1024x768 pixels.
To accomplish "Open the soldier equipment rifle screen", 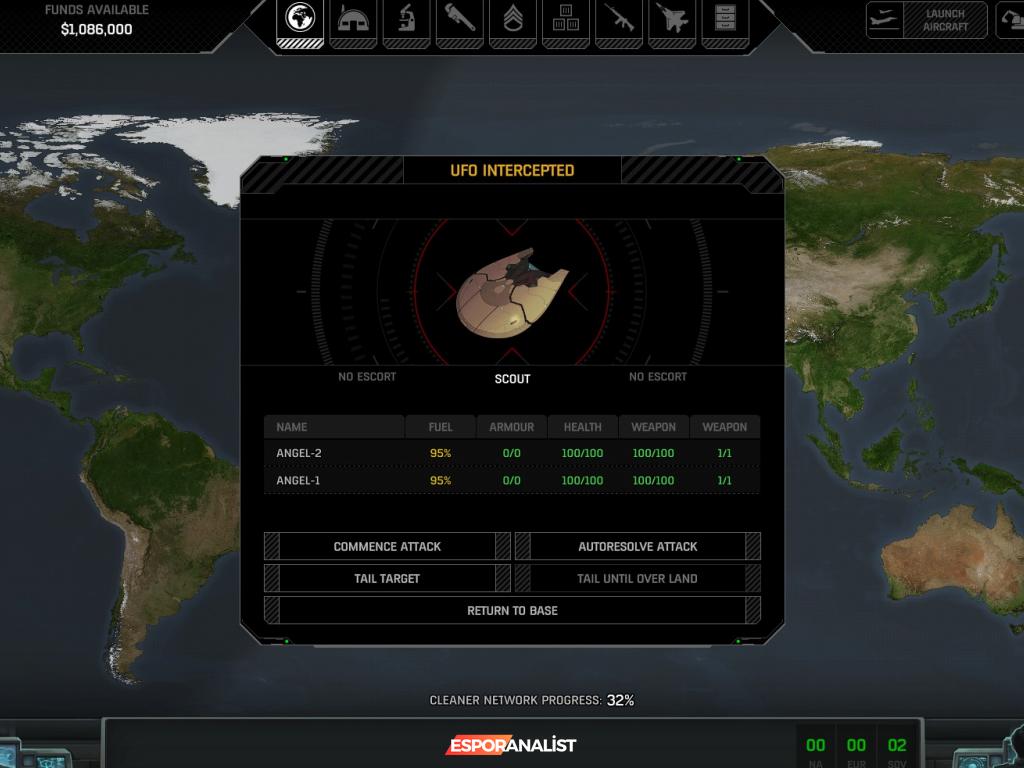I will [x=618, y=19].
